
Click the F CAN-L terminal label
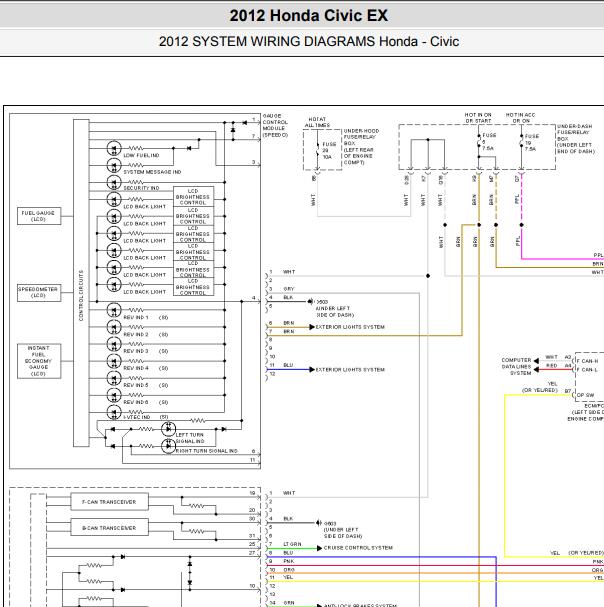click(587, 370)
